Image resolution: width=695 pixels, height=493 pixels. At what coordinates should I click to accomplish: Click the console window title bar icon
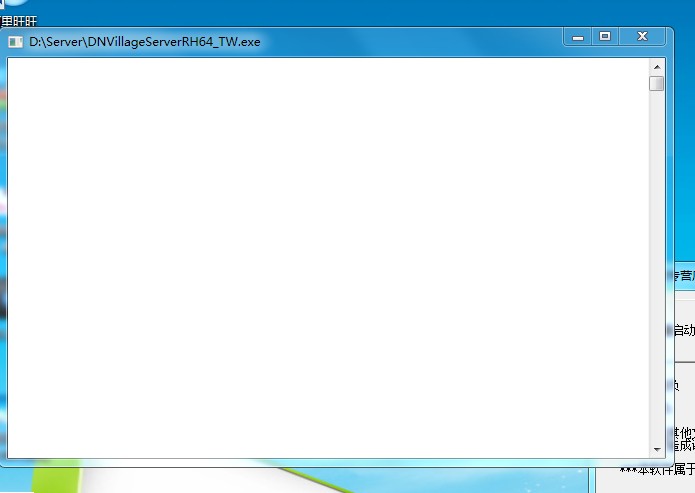click(16, 42)
